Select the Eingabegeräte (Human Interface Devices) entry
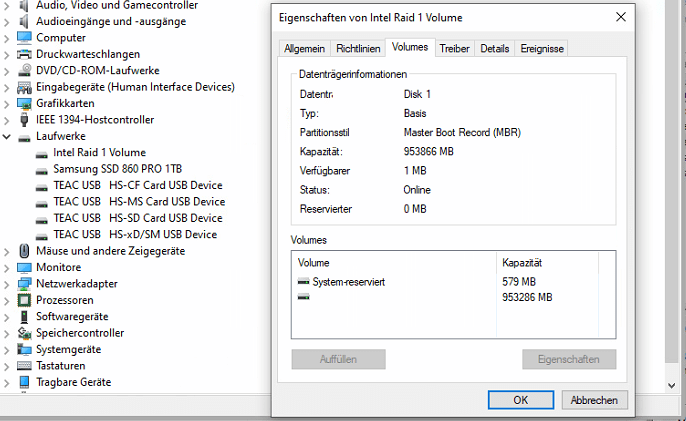This screenshot has width=686, height=421. click(x=135, y=87)
